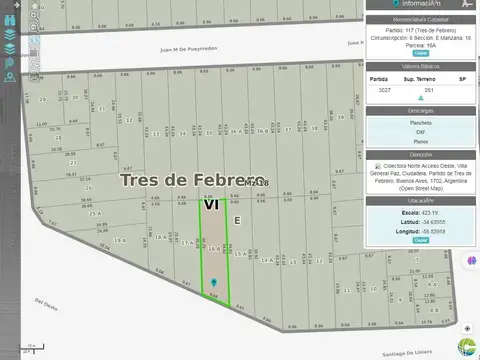Viewport: 480px width, 360px height.
Task: Download the DXF file
Action: (x=421, y=132)
